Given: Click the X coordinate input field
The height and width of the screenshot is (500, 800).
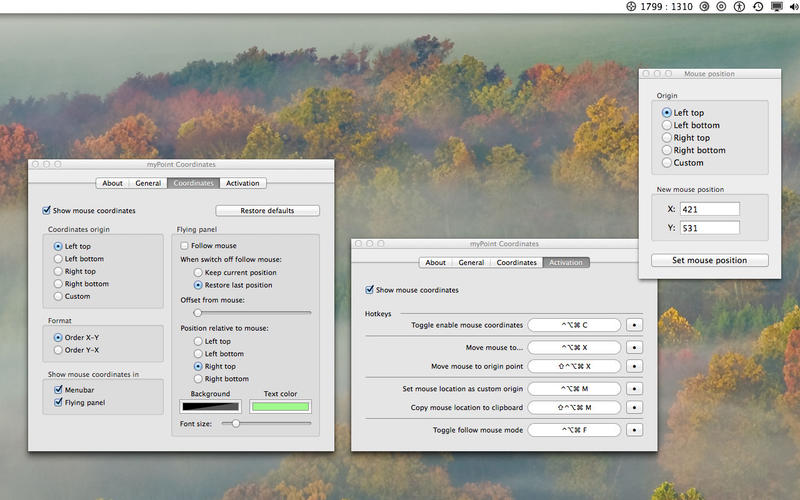Looking at the screenshot, I should (709, 209).
